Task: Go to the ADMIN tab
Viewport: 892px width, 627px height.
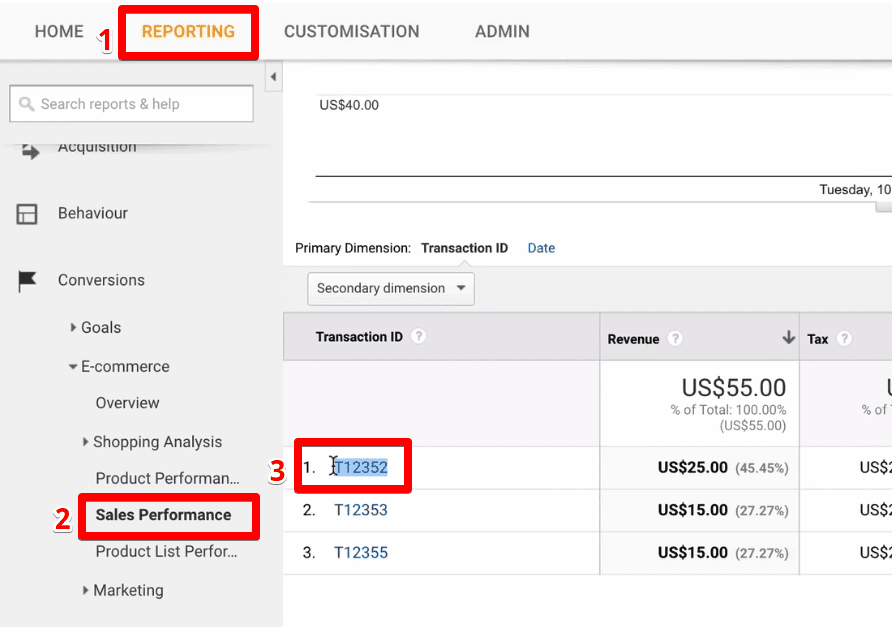Action: click(502, 31)
